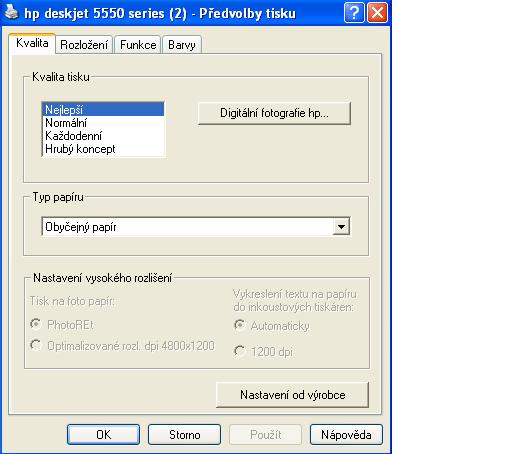Switch to the Kvalita tab
512x454 pixels.
(32, 43)
